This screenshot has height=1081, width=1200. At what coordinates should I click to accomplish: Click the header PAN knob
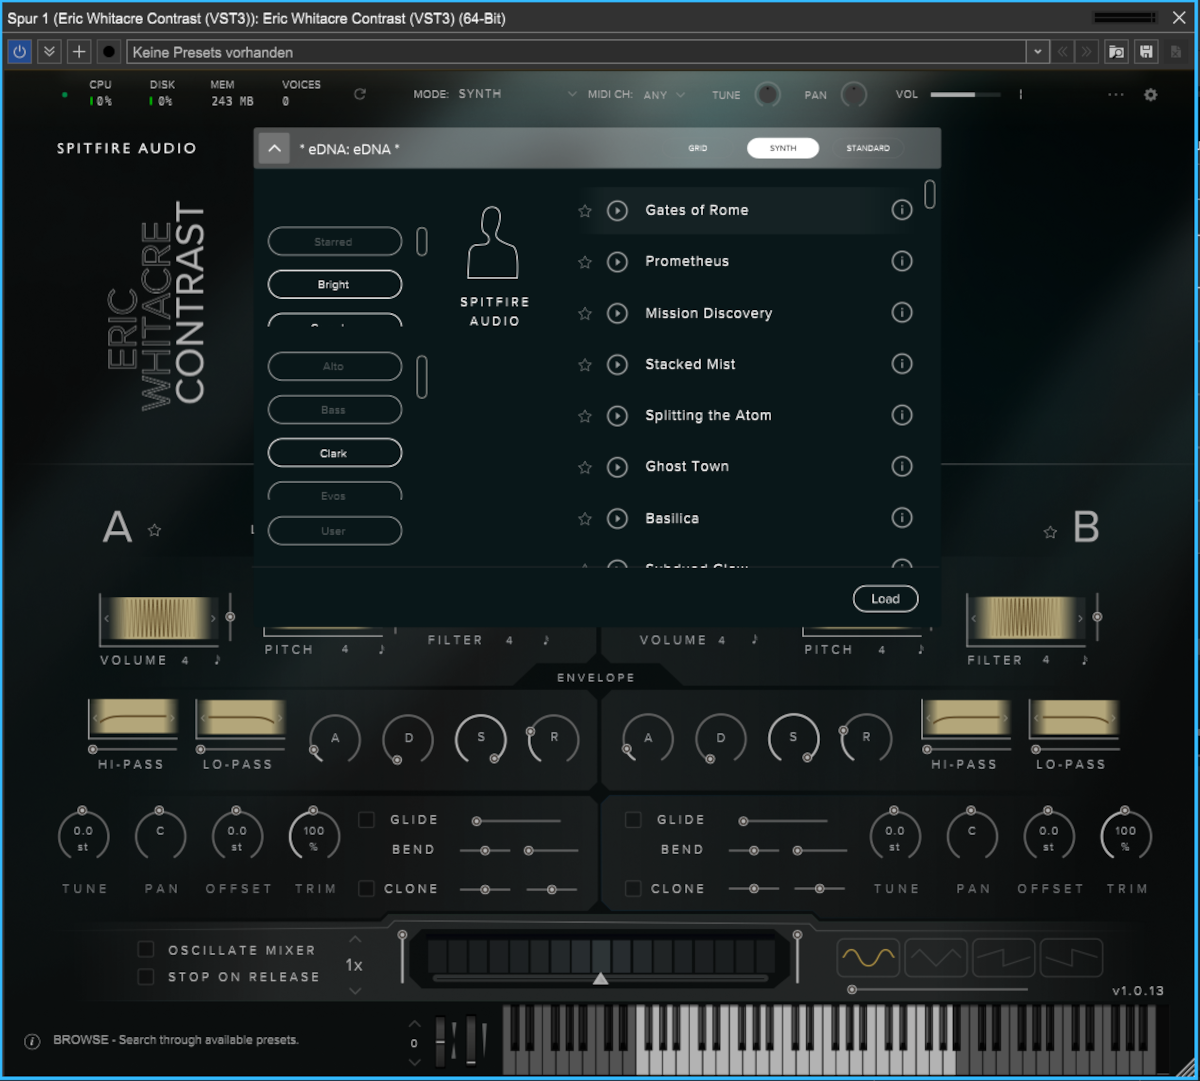click(x=854, y=94)
